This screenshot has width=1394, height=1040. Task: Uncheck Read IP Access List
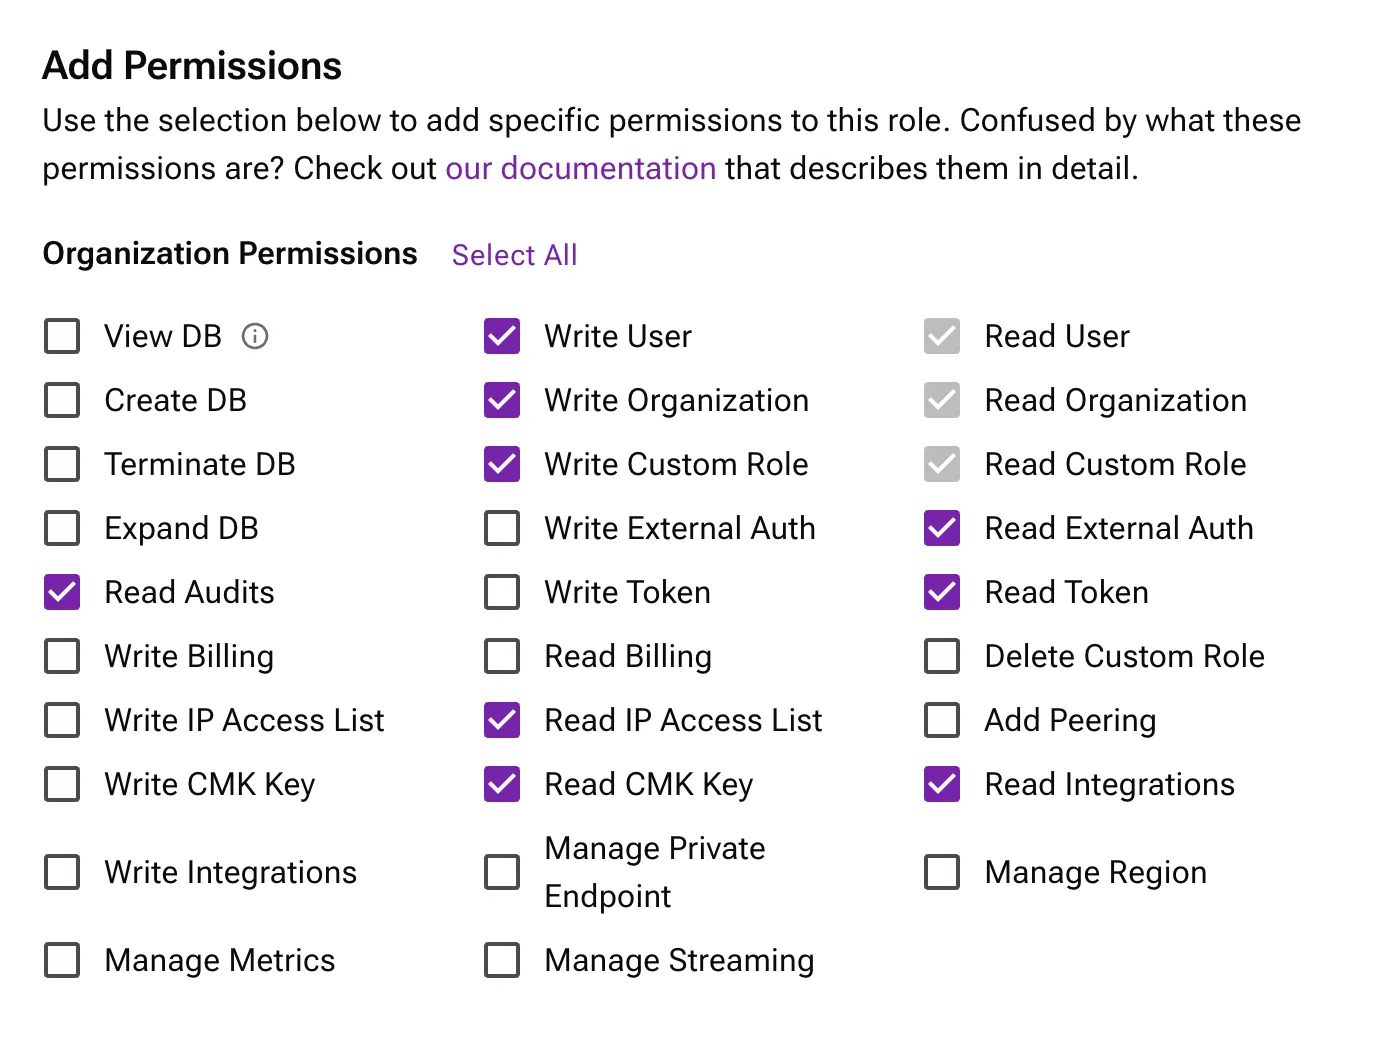[502, 720]
